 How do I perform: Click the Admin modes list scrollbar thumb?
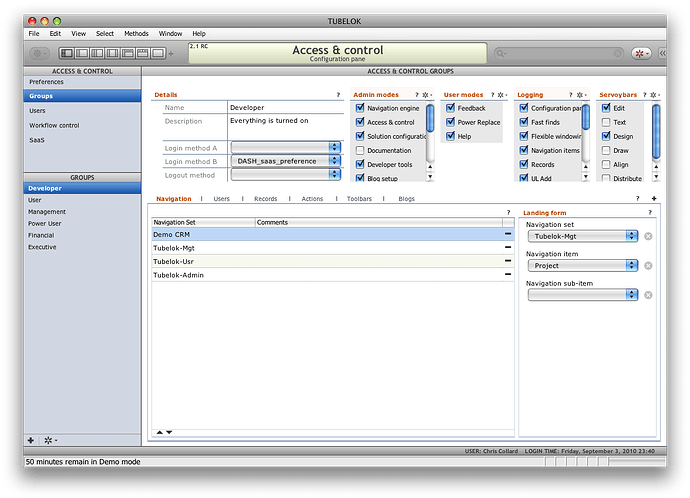click(430, 117)
